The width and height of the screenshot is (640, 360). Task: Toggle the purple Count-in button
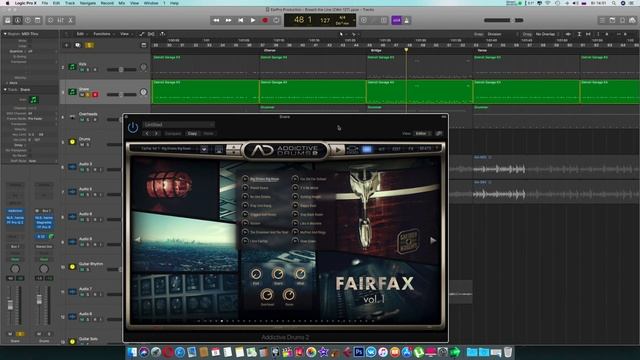point(396,20)
